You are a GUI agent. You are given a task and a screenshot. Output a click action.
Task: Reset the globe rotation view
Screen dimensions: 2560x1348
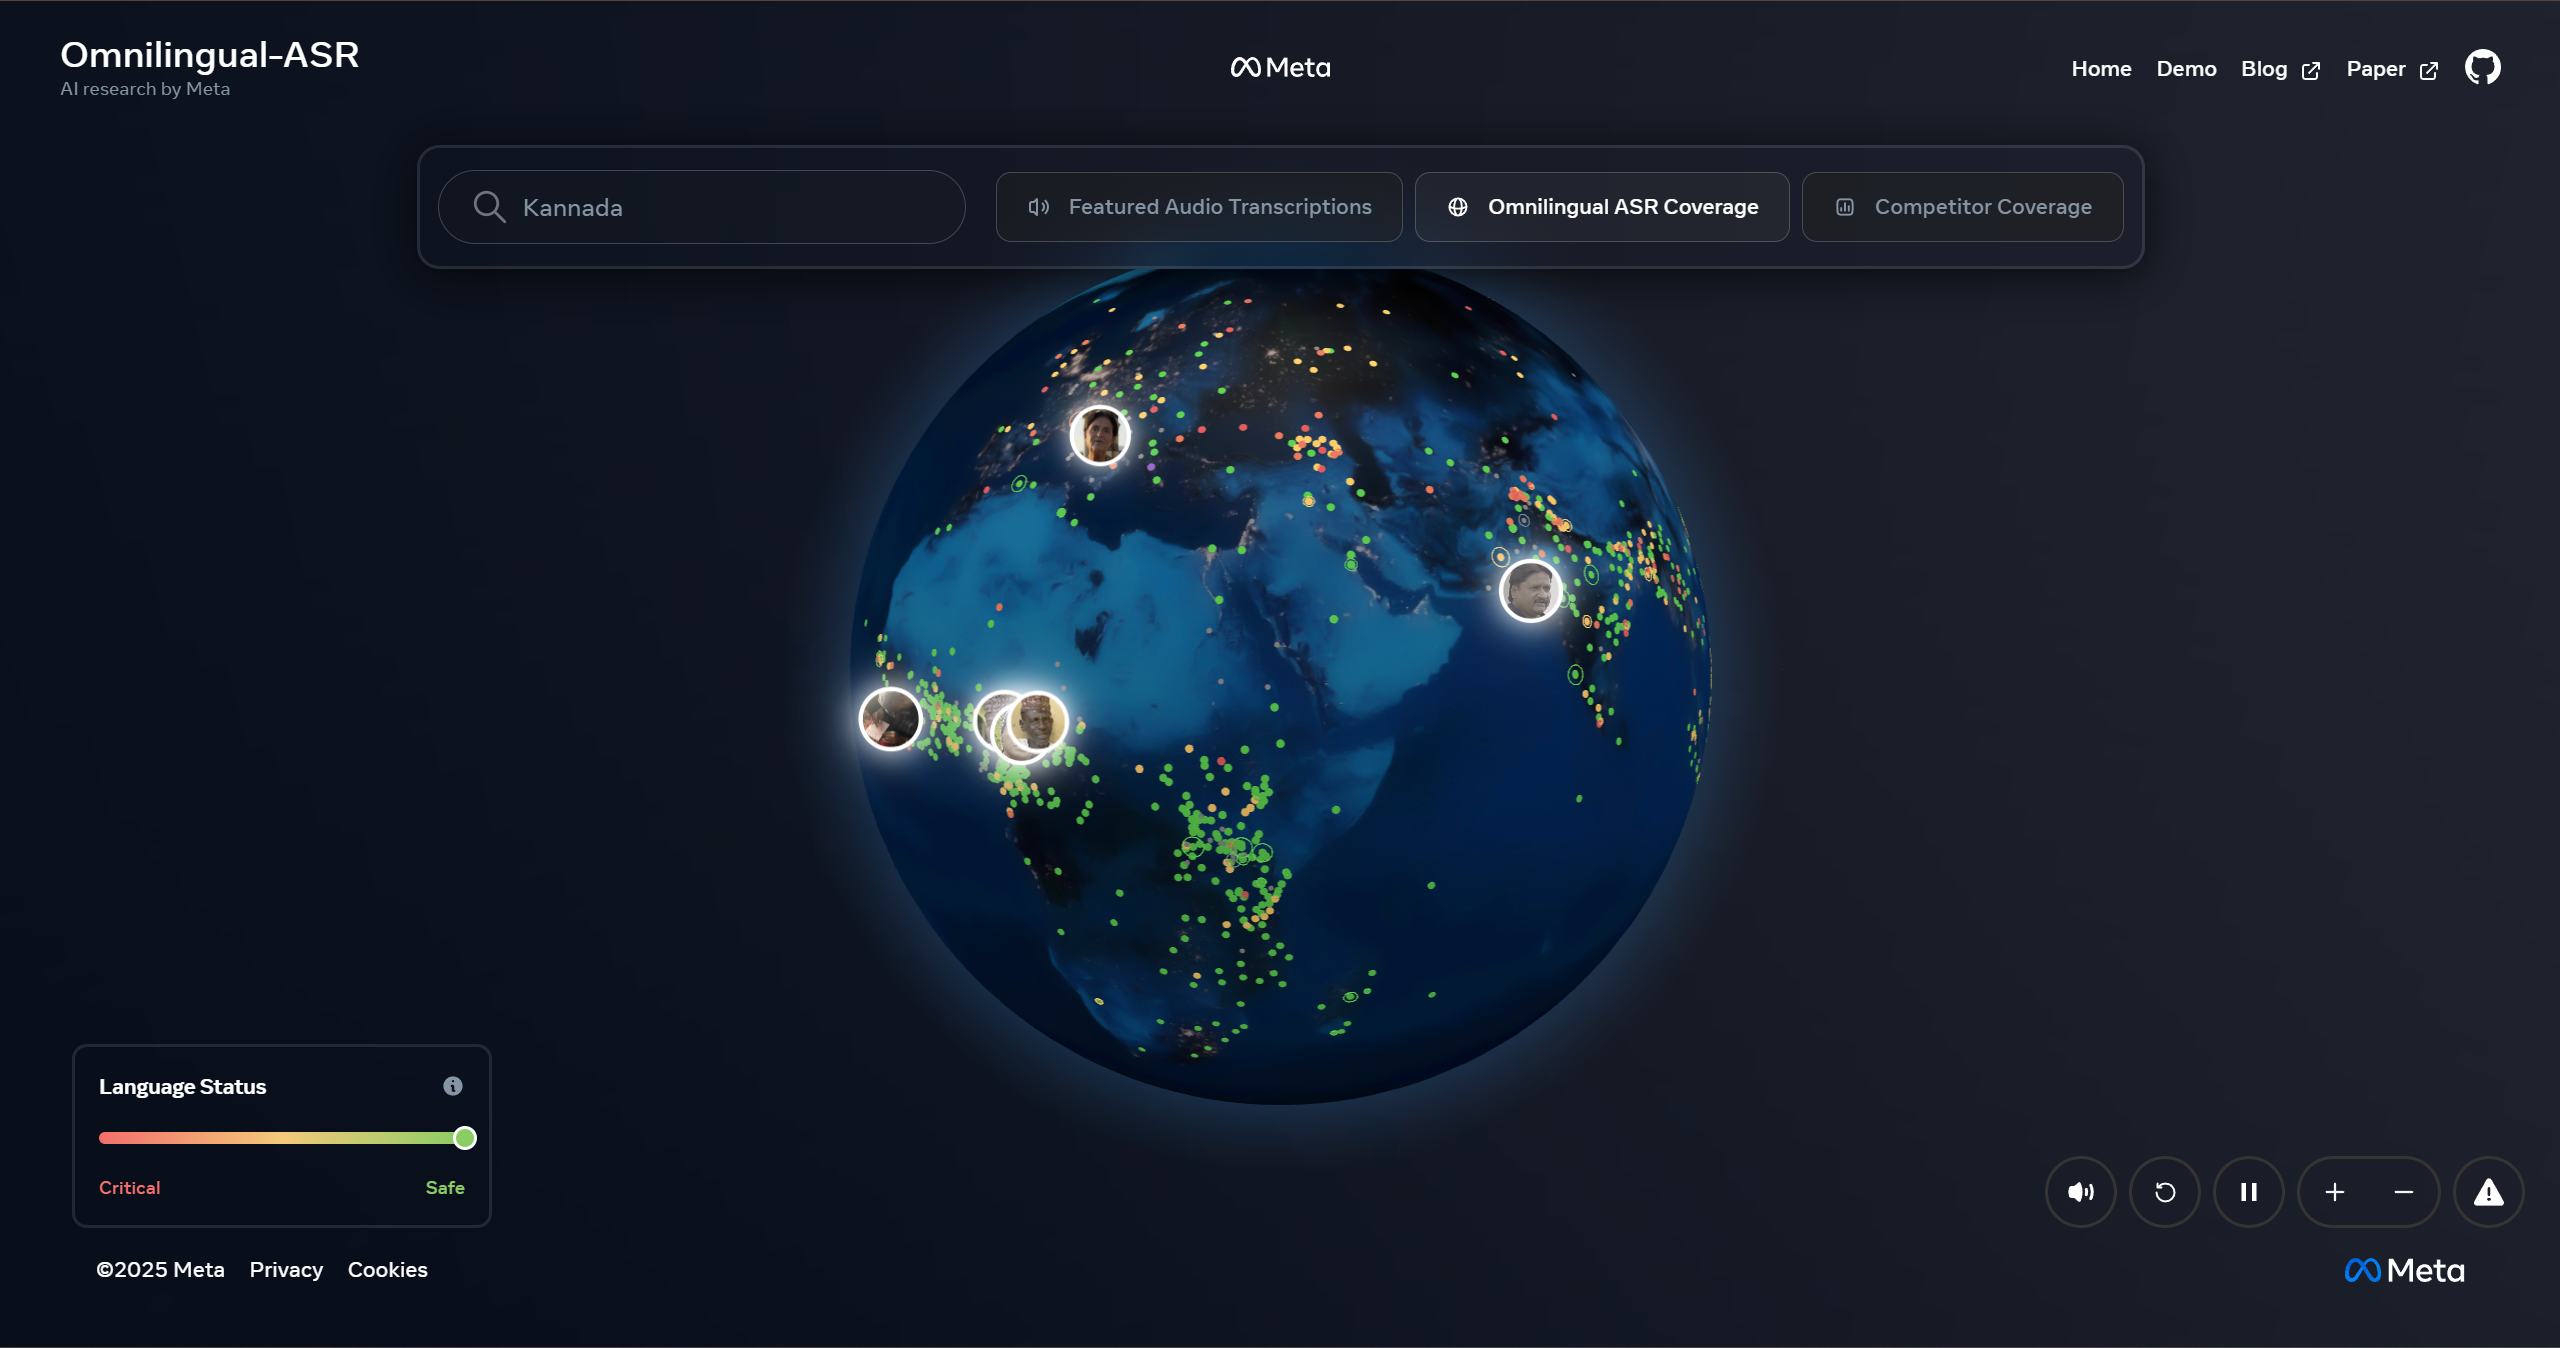pos(2164,1191)
